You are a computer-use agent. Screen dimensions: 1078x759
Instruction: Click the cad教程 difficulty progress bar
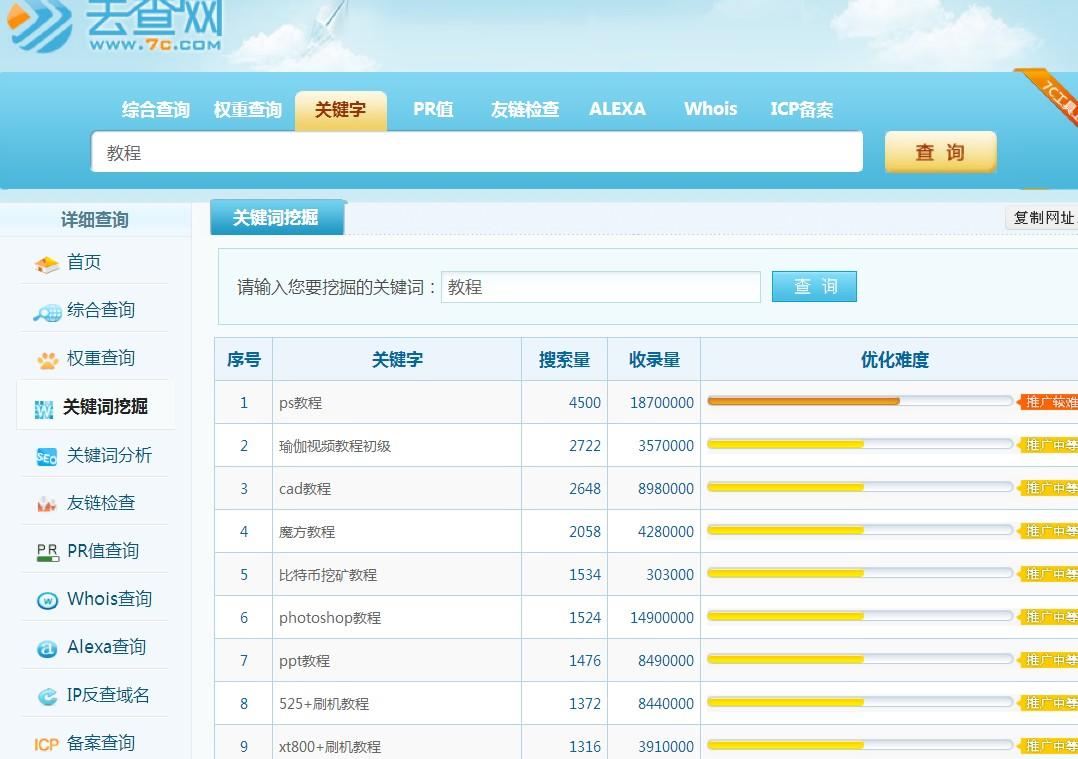coord(860,487)
